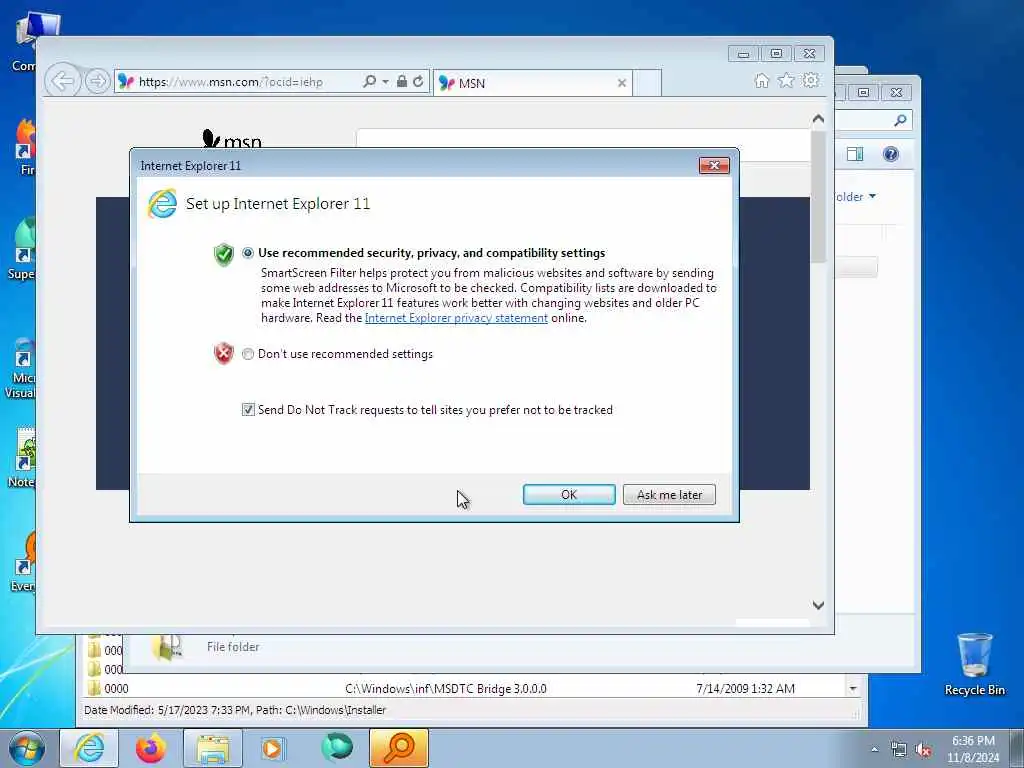This screenshot has height=768, width=1024.
Task: Confirm setup with the OK button
Action: coord(569,494)
